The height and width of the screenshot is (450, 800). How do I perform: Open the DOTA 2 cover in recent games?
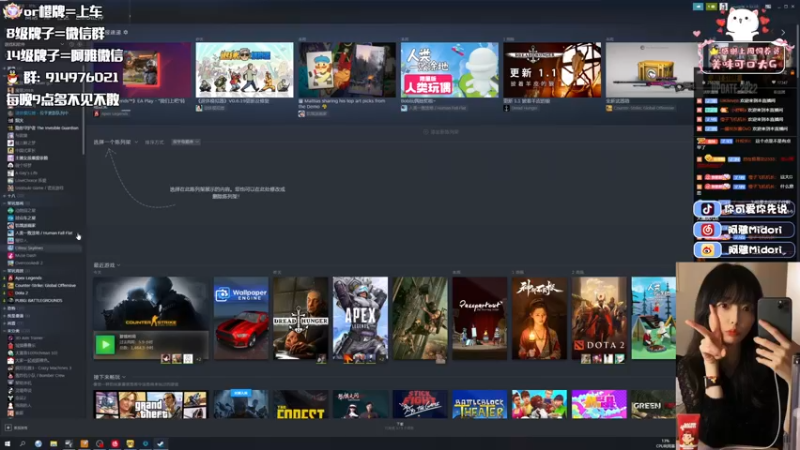pos(599,318)
